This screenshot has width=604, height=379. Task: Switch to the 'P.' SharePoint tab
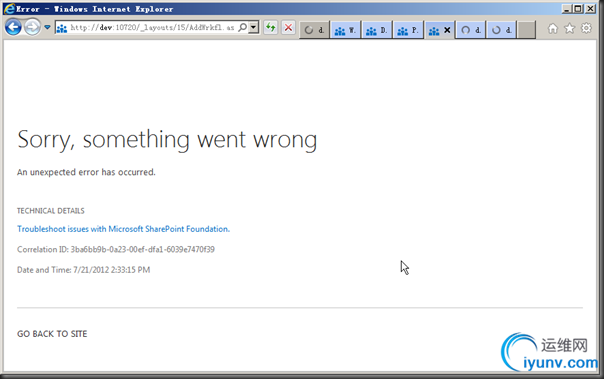point(408,30)
